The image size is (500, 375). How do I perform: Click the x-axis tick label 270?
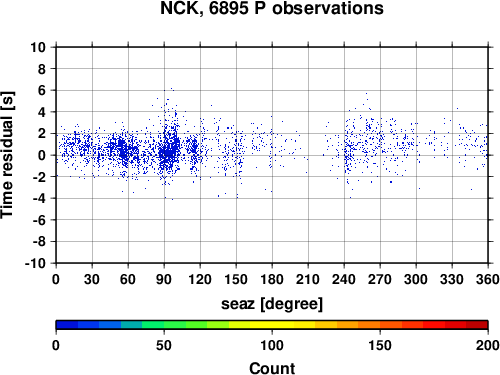(380, 279)
